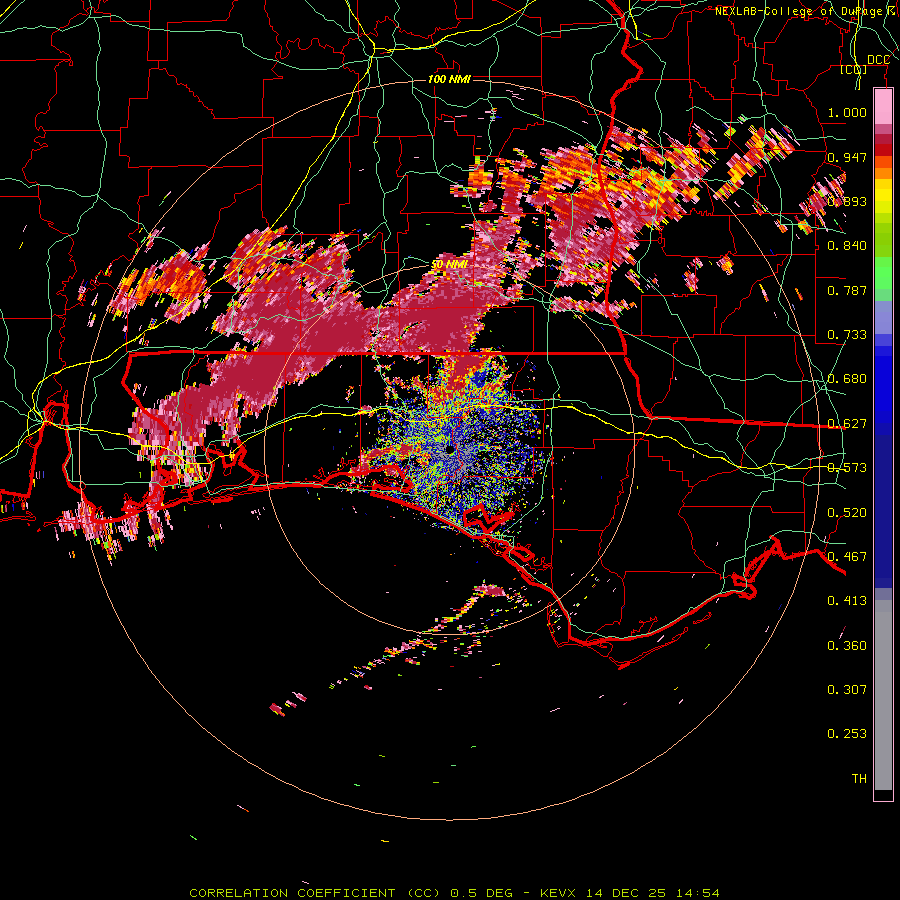
Task: Click the 0.520 scale value
Action: pos(847,513)
